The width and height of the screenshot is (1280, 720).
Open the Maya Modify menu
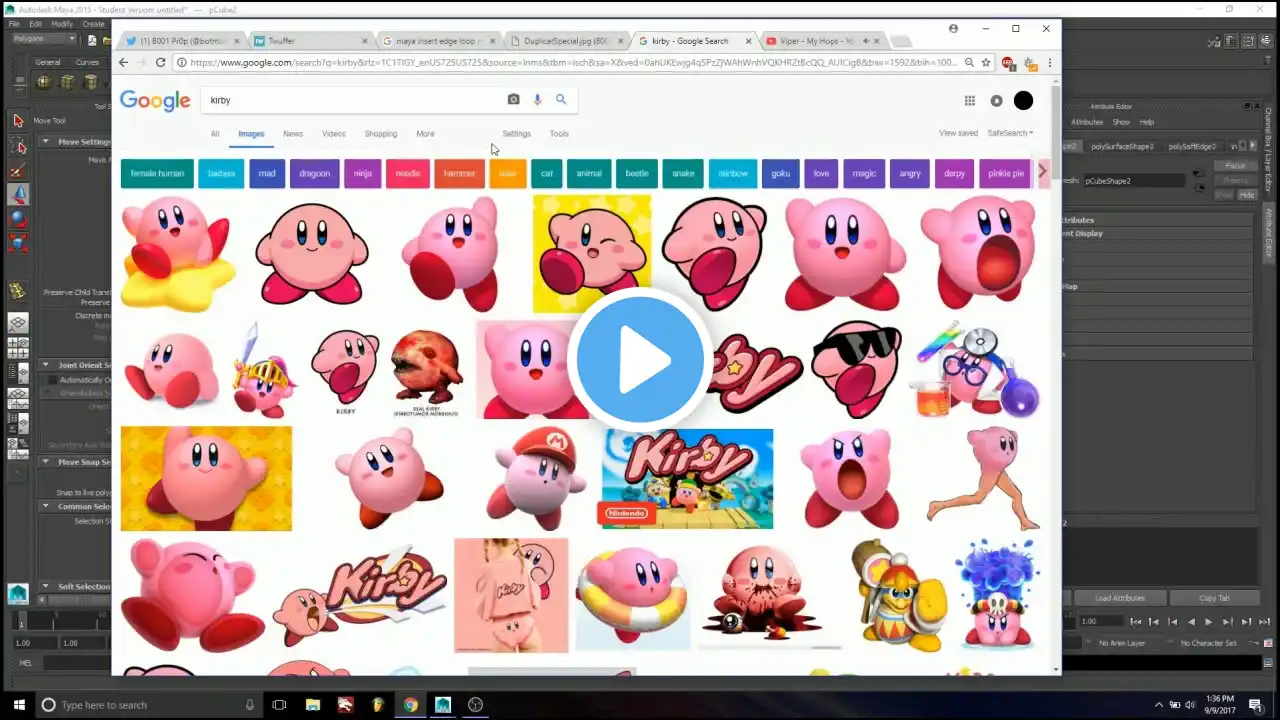pos(62,24)
